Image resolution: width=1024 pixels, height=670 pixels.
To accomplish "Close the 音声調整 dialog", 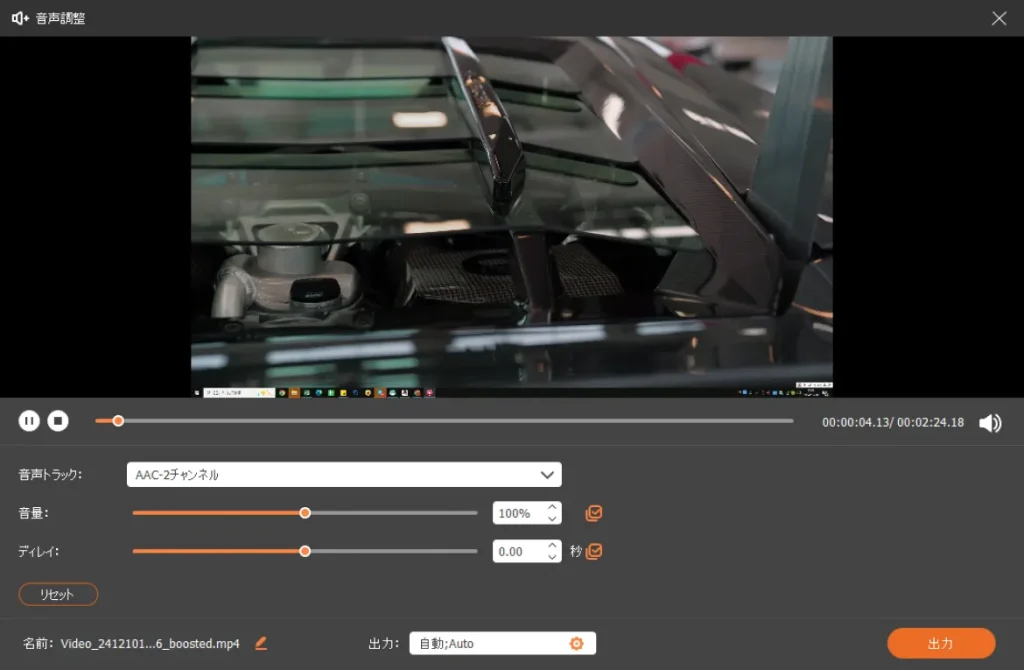I will coord(998,18).
